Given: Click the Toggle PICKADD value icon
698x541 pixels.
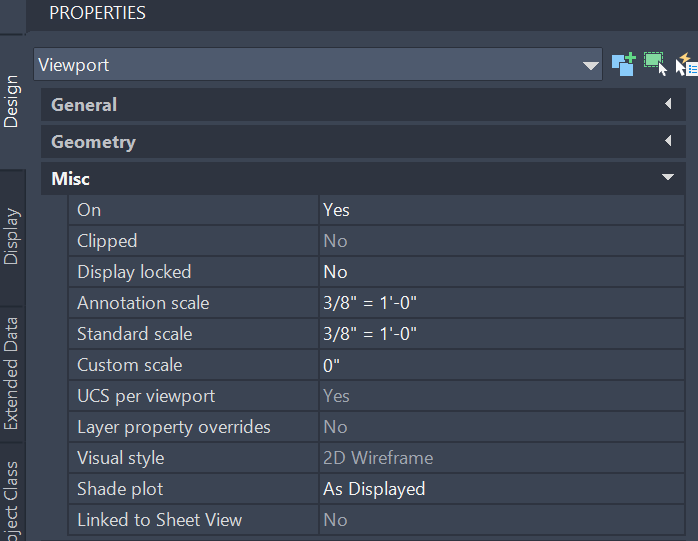Looking at the screenshot, I should pos(623,65).
